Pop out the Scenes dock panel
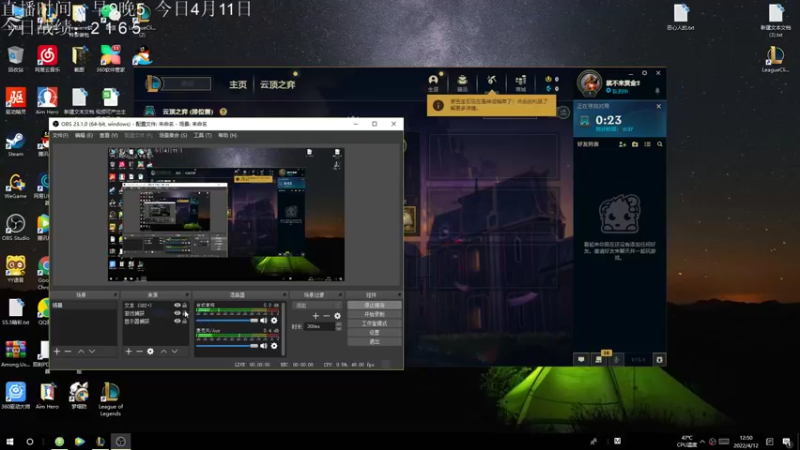The image size is (800, 450). [x=115, y=295]
